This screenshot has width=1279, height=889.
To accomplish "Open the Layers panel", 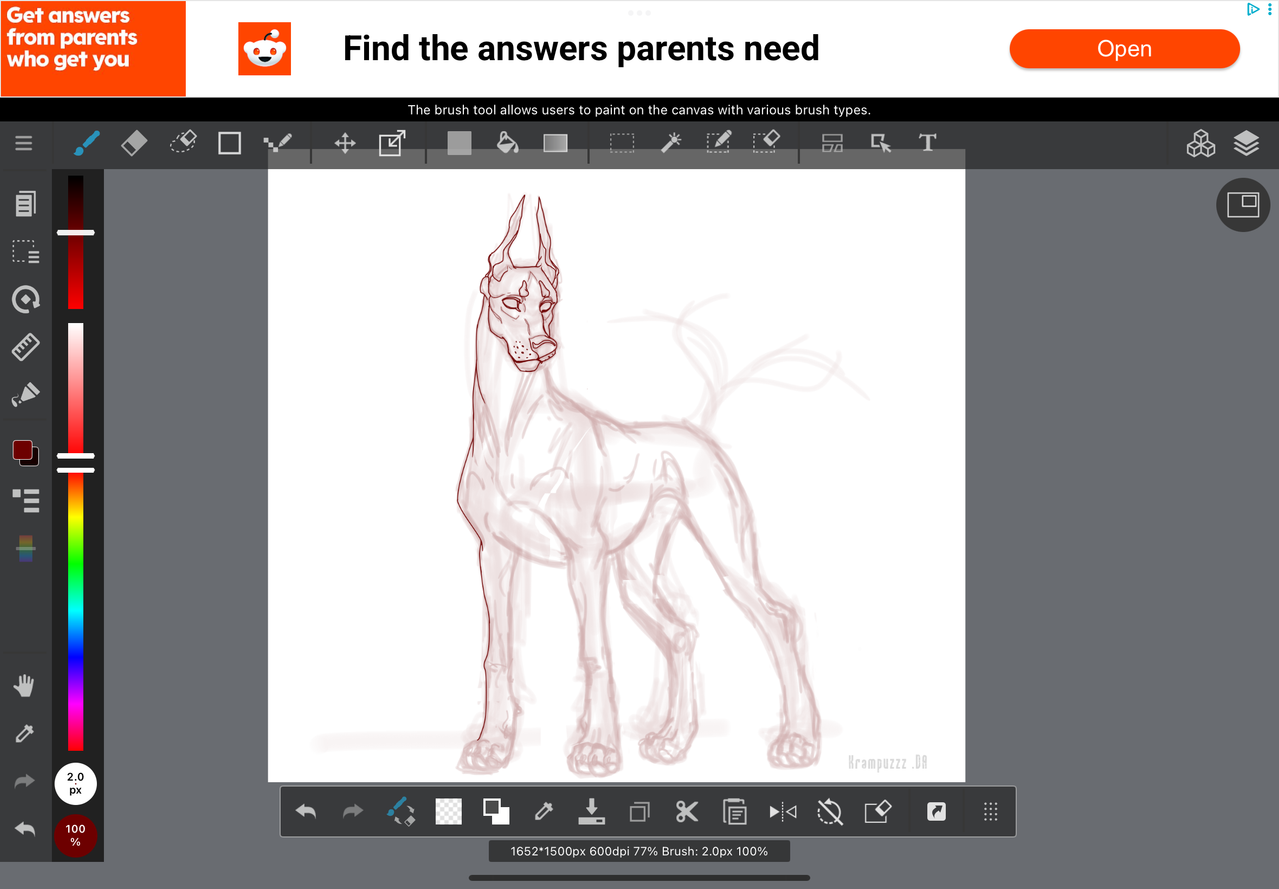I will [x=1246, y=143].
